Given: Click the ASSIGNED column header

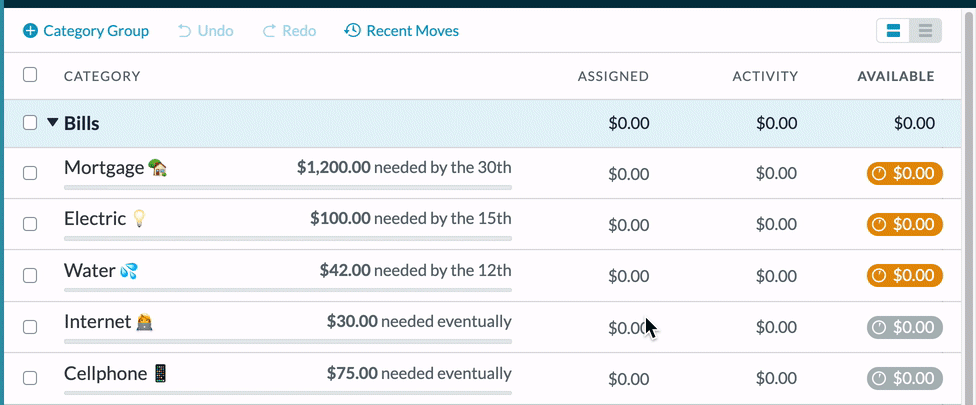Looking at the screenshot, I should coord(613,77).
